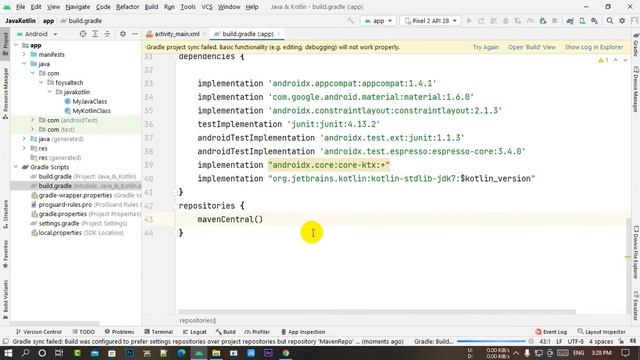Click the Windows taskbar search icon

25,353
